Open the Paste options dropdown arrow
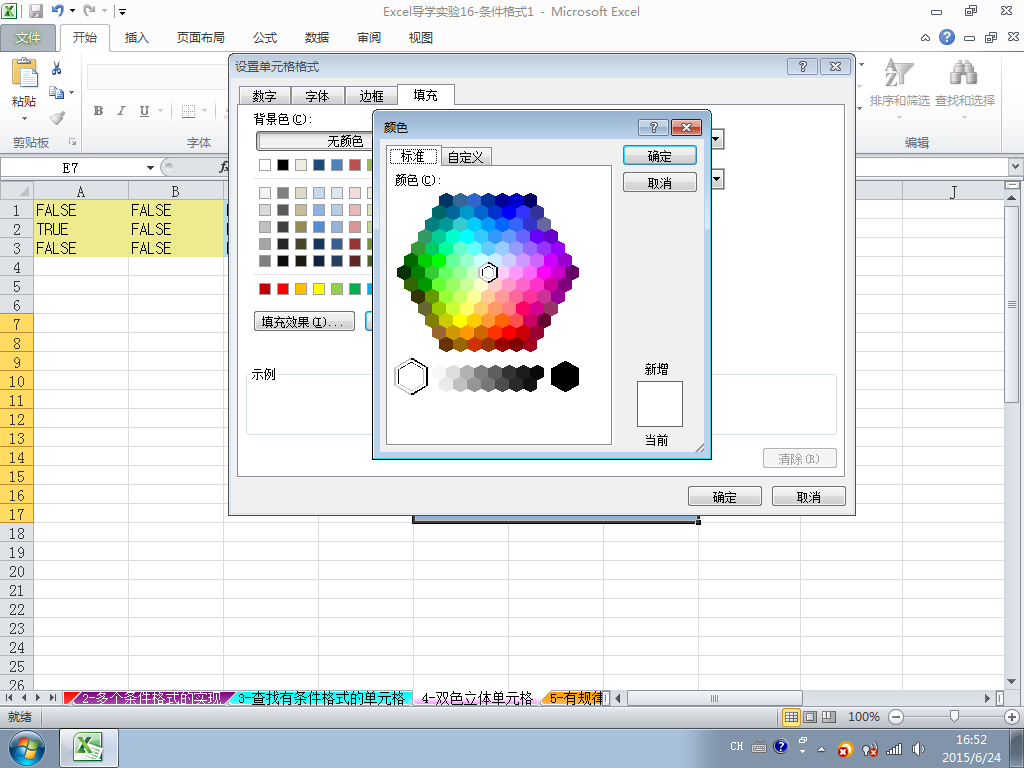The image size is (1024, 768). click(25, 118)
